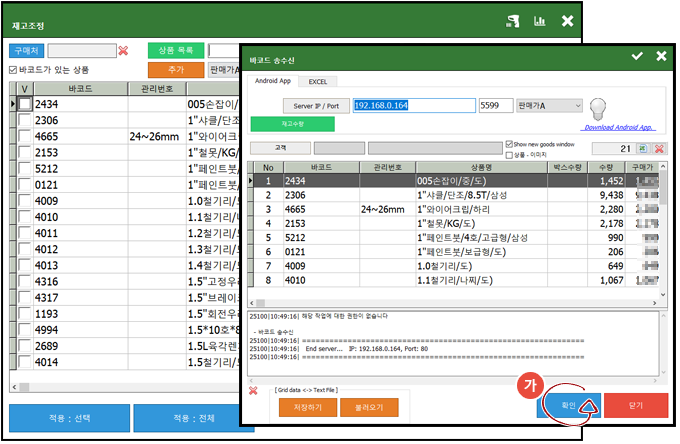Viewport: 680px width, 444px height.
Task: Click the 24~26mm cell in 재고조정 grid
Action: pos(157,137)
